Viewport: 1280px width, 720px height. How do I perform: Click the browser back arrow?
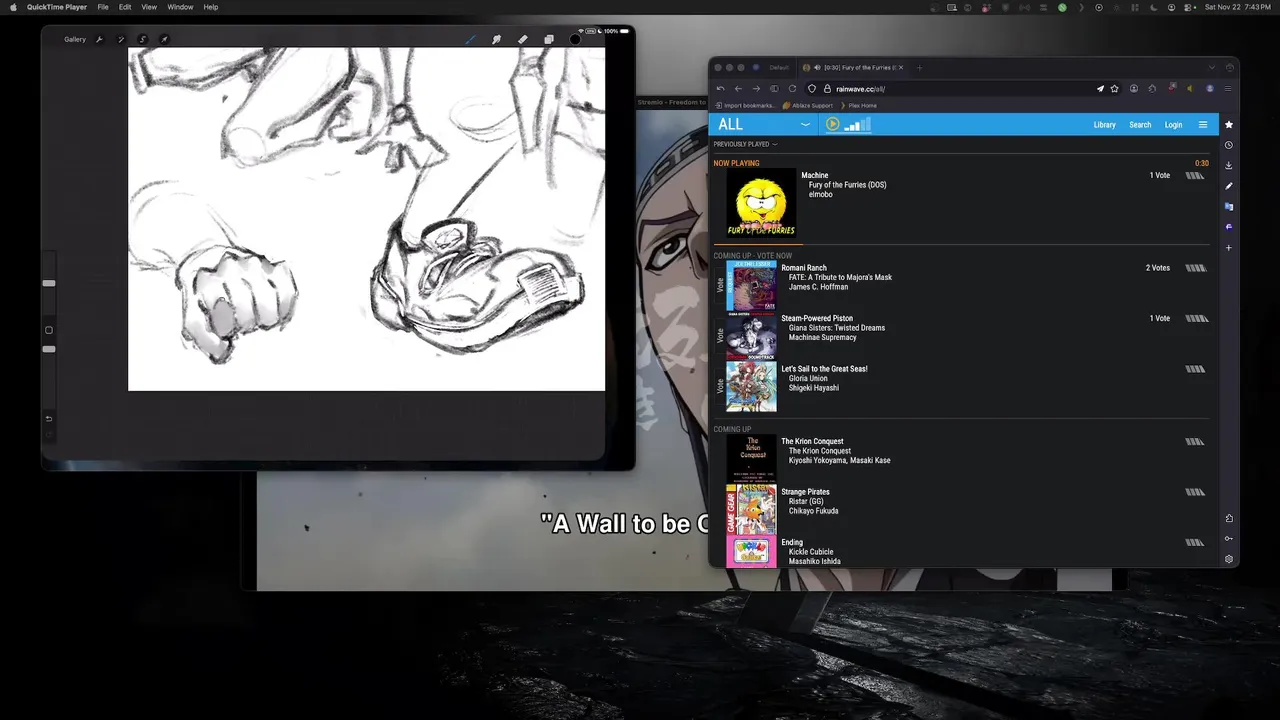click(738, 88)
